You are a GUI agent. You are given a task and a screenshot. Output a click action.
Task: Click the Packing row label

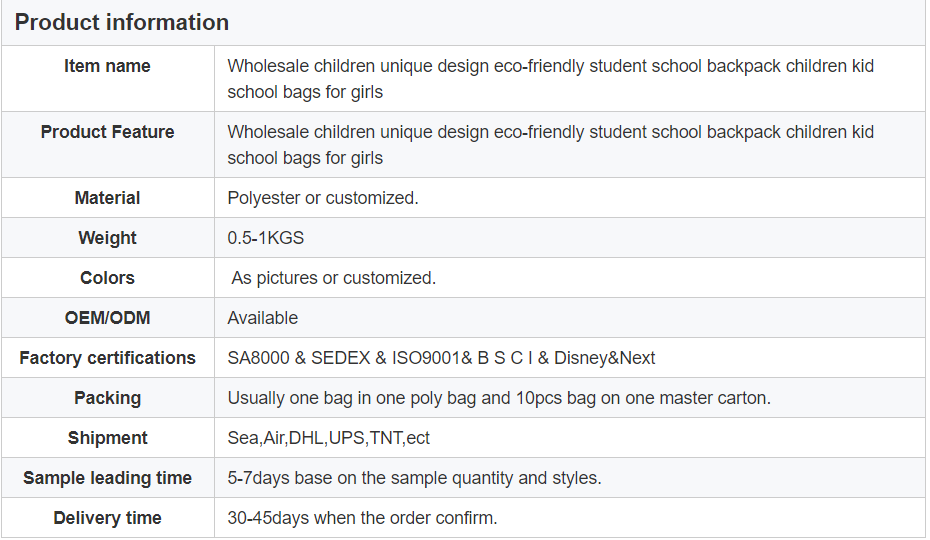(107, 398)
